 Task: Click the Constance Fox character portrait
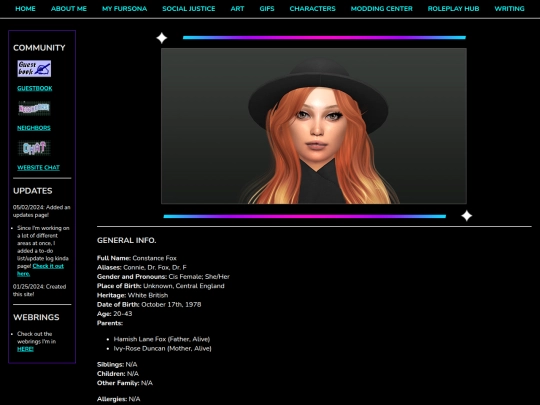tap(314, 126)
